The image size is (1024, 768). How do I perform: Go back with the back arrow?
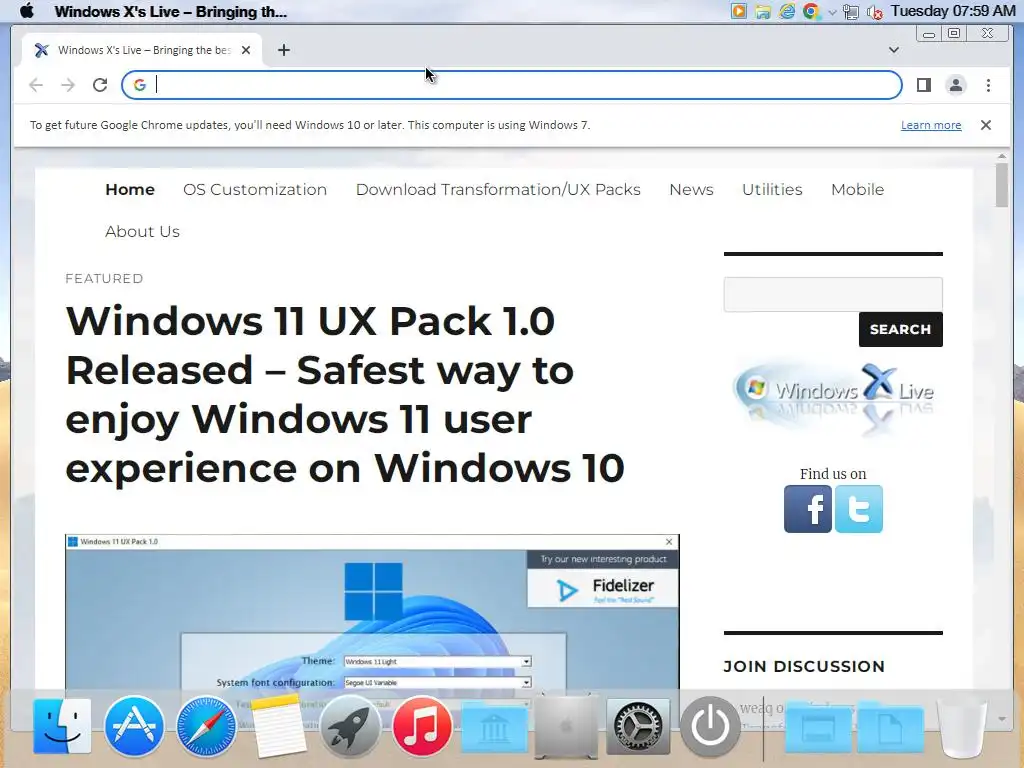tap(36, 85)
